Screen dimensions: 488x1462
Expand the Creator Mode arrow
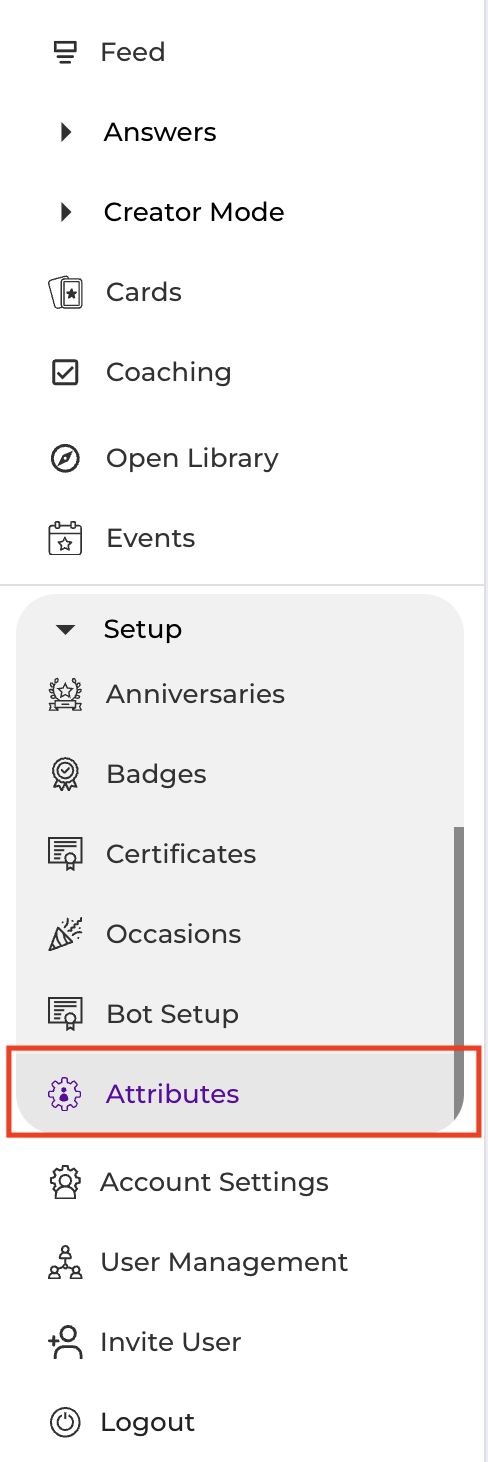coord(66,212)
